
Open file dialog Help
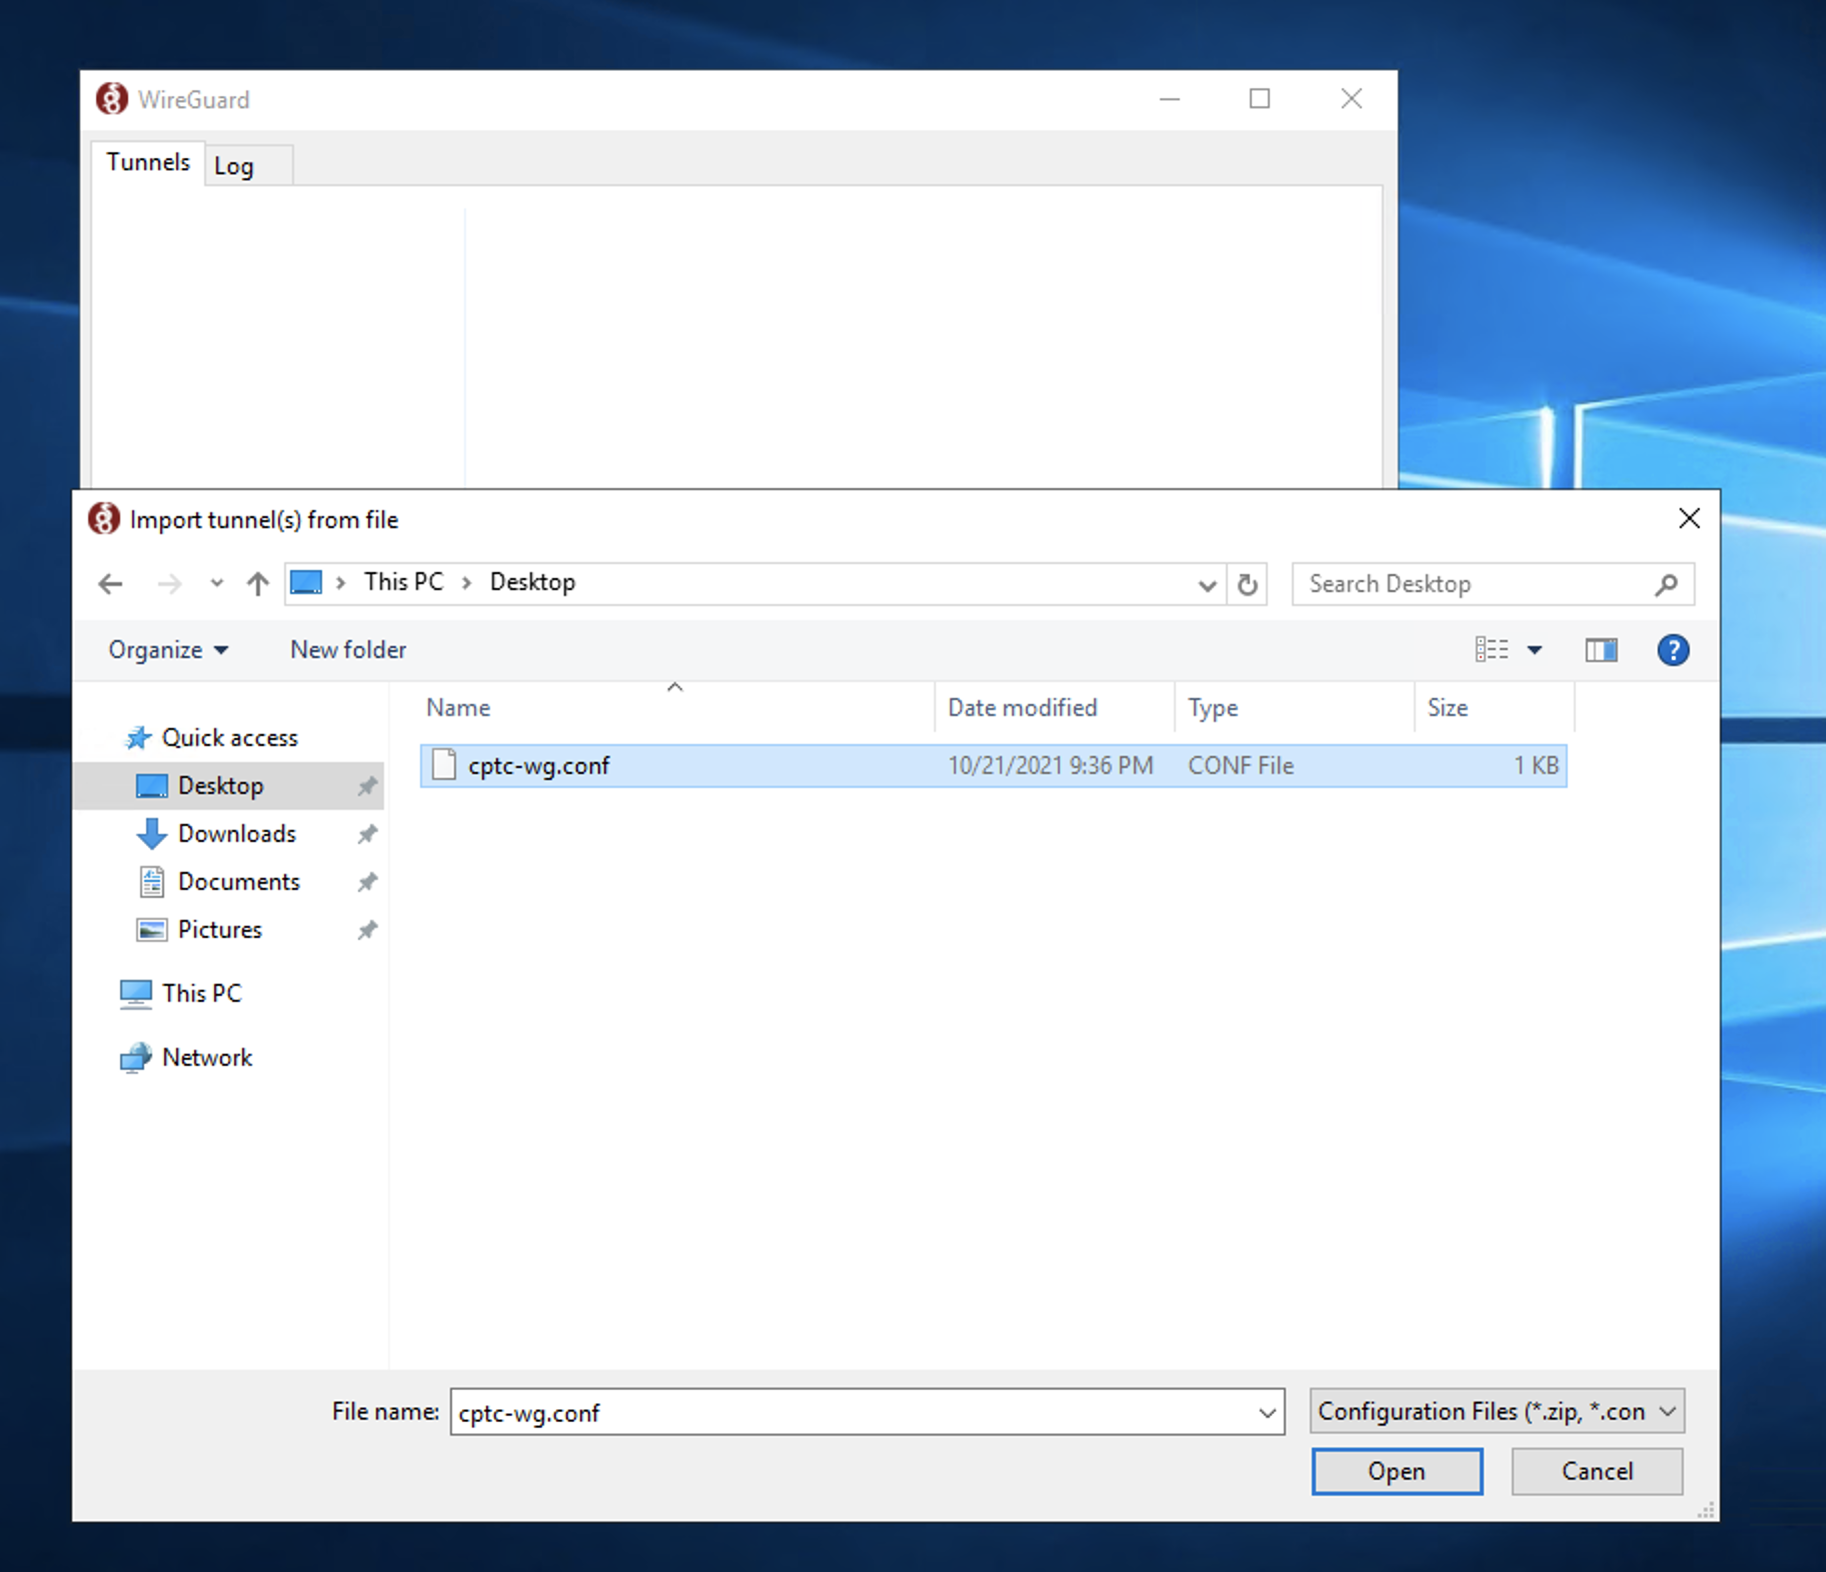coord(1673,651)
